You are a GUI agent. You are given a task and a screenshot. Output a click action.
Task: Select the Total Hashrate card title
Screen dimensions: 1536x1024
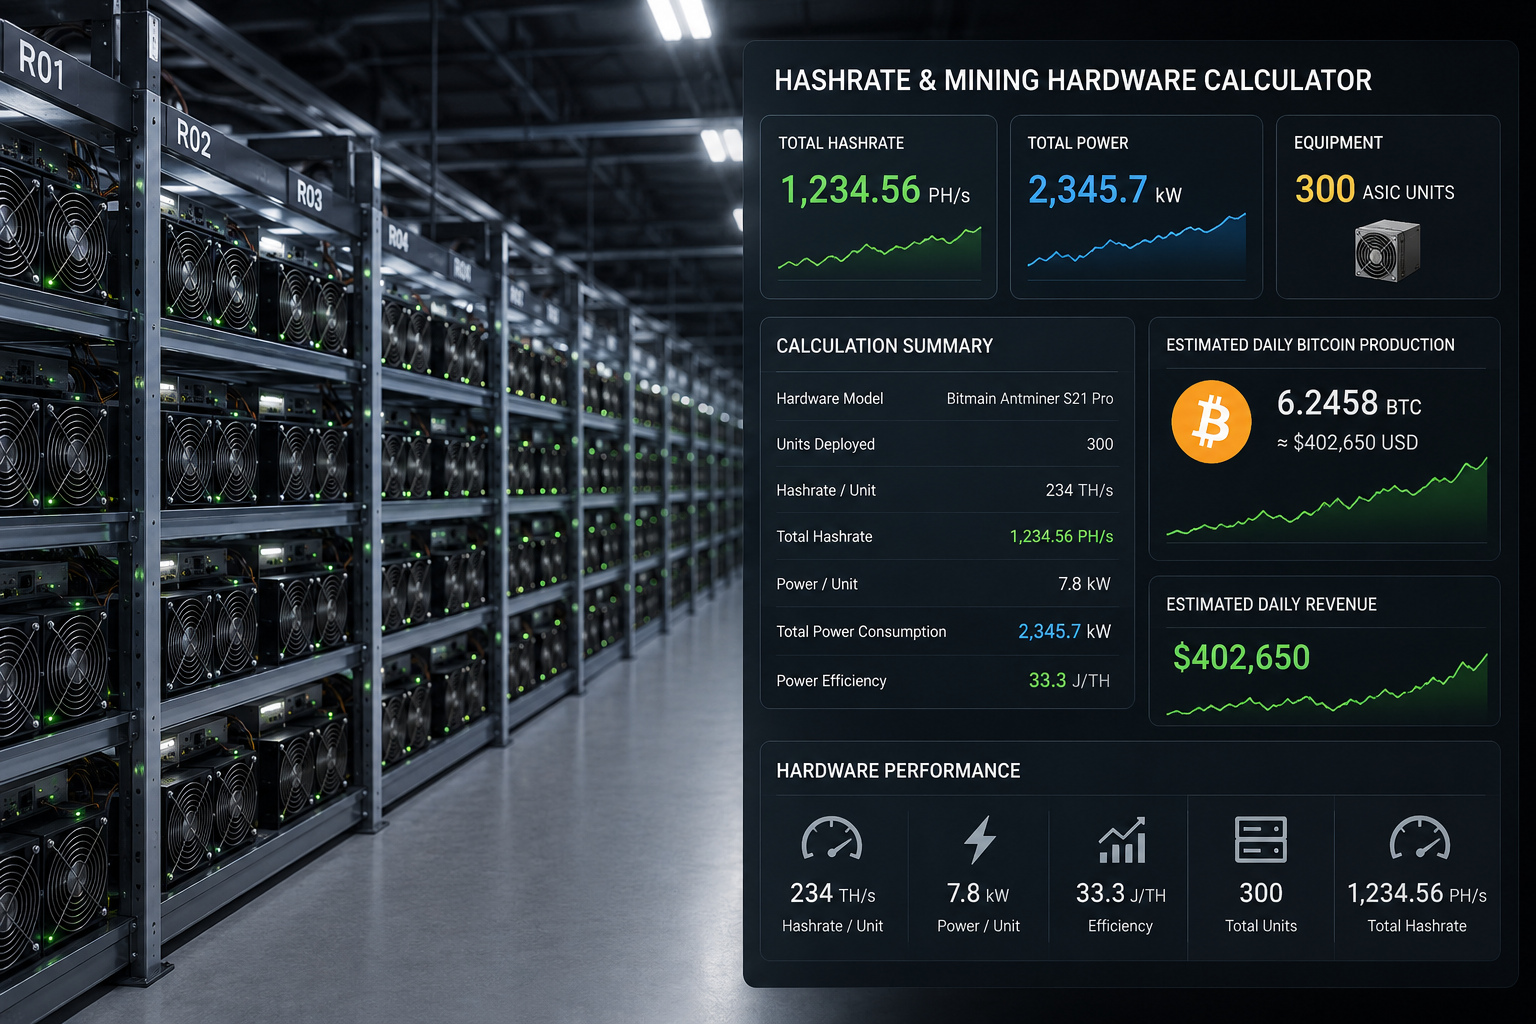[x=841, y=143]
